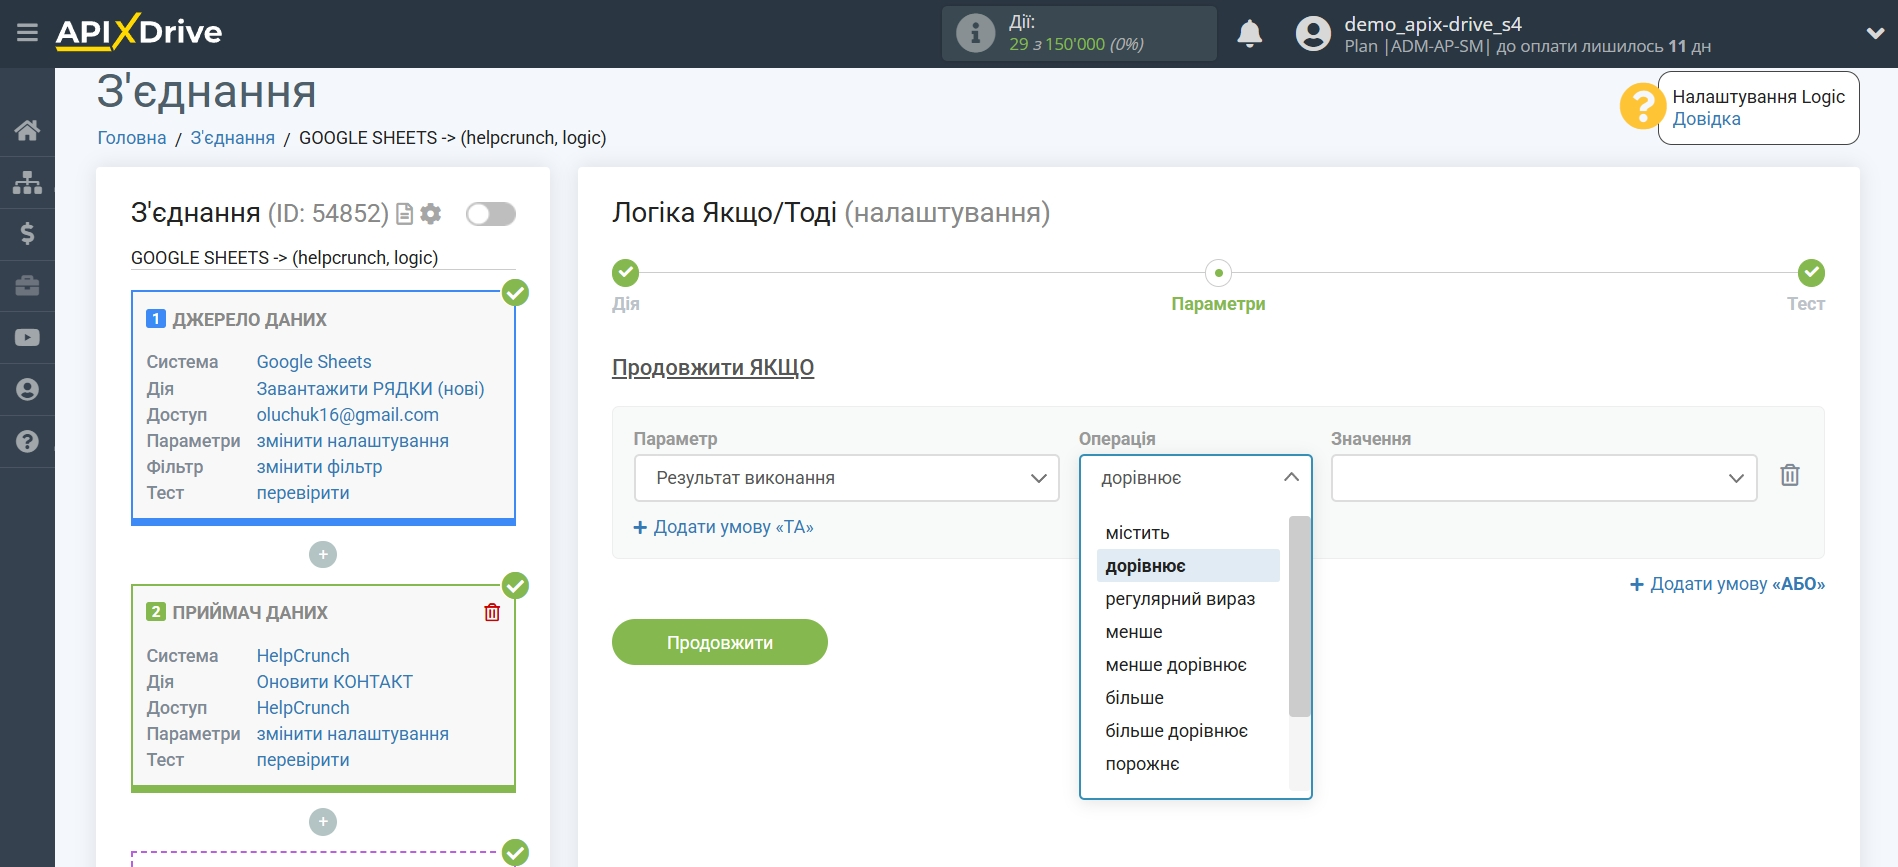Add a step after the data receiver block
The image size is (1898, 867).
[322, 822]
